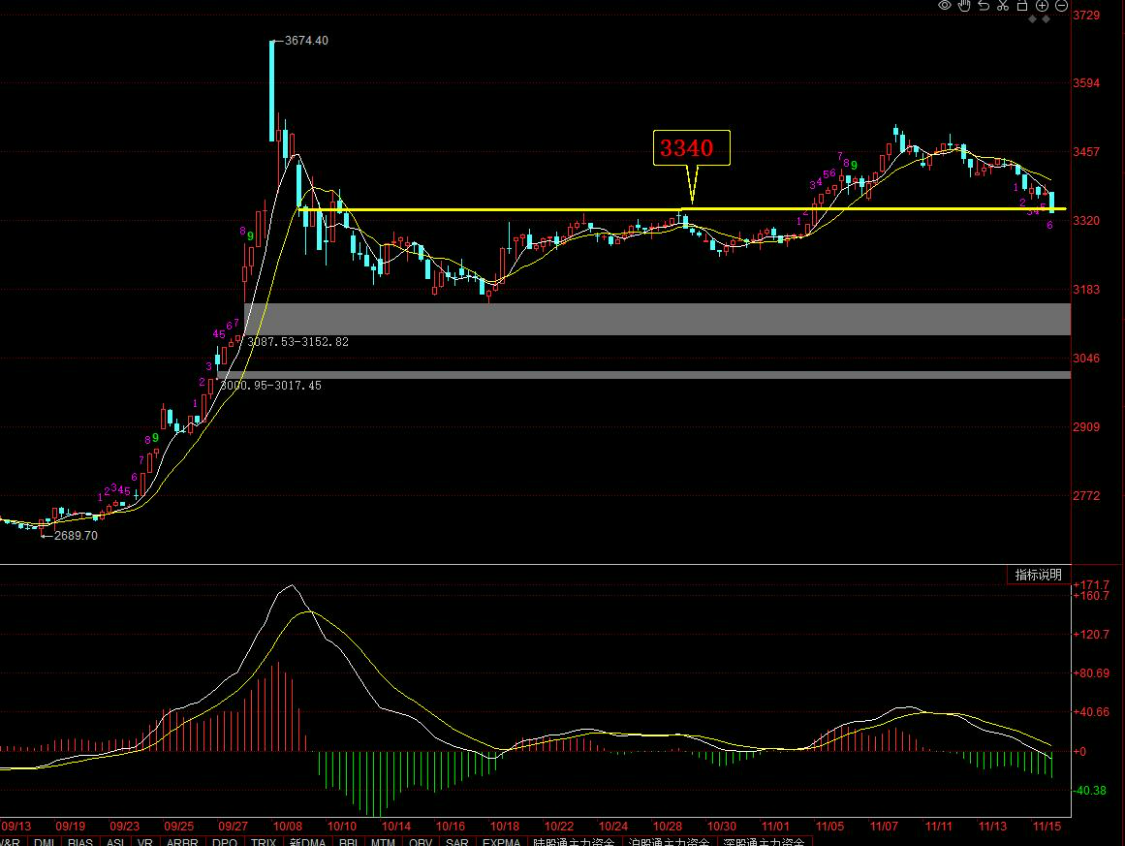This screenshot has height=846, width=1125.
Task: Click the 3457 price axis value
Action: tap(1086, 152)
